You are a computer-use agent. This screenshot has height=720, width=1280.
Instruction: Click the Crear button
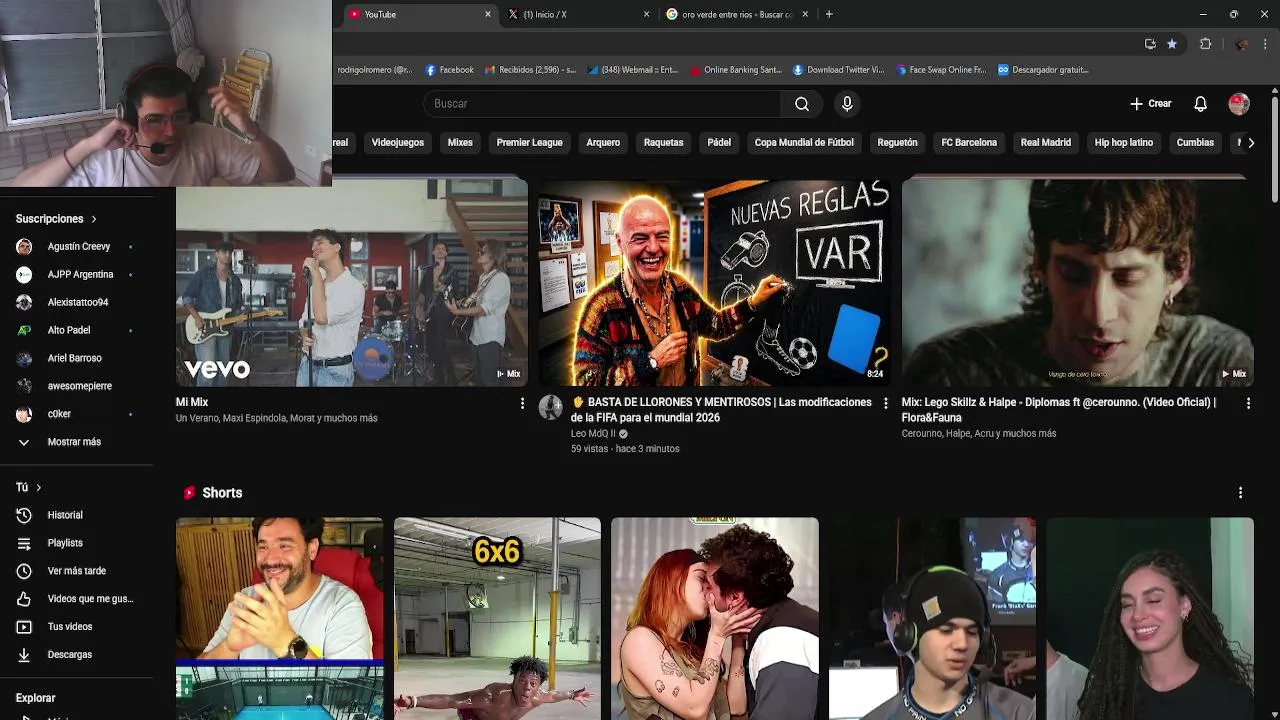[1151, 104]
